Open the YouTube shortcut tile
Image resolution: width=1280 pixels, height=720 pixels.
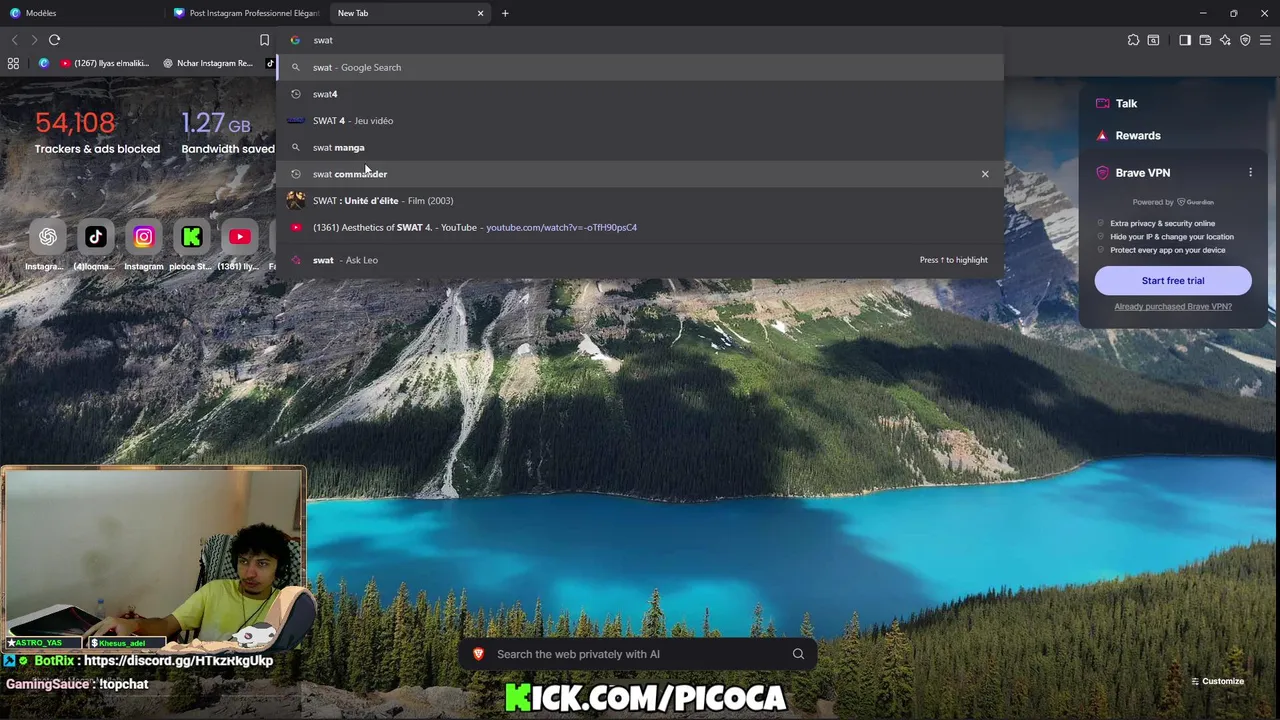[240, 237]
